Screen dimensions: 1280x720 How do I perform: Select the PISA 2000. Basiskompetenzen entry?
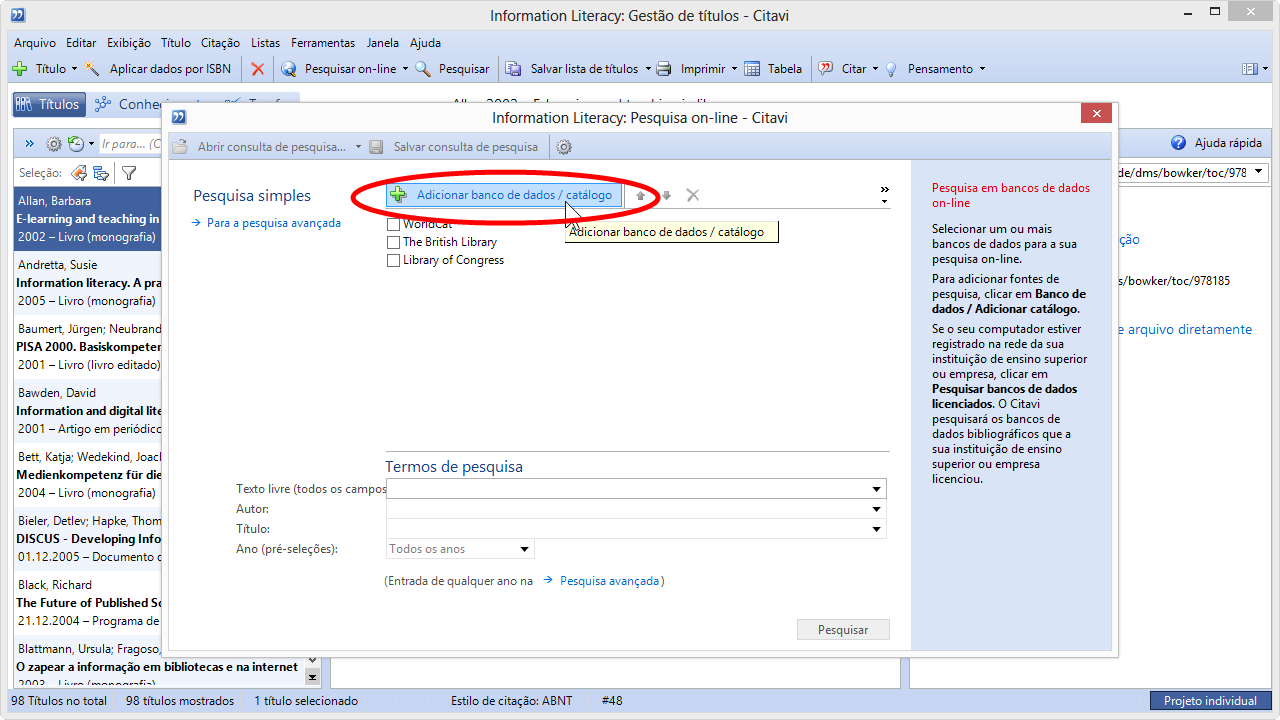pyautogui.click(x=88, y=347)
